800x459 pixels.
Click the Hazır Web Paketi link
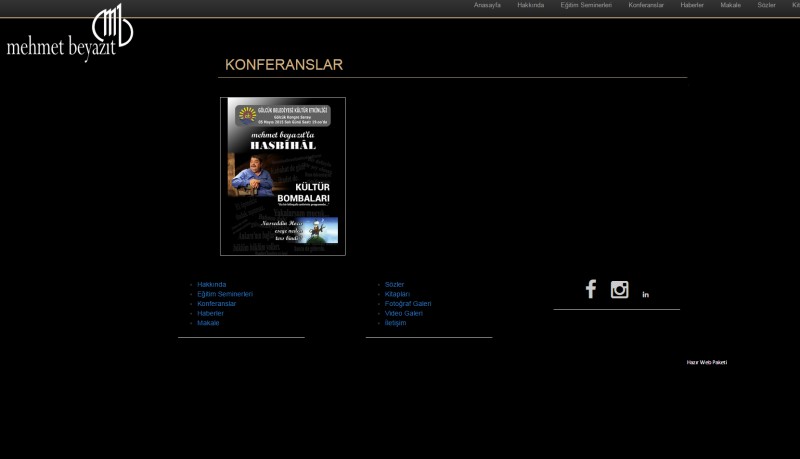click(707, 363)
